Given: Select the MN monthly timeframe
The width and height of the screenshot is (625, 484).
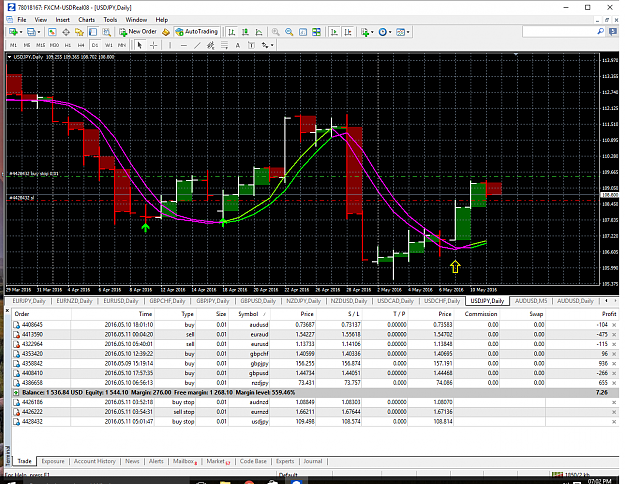Looking at the screenshot, I should [122, 45].
